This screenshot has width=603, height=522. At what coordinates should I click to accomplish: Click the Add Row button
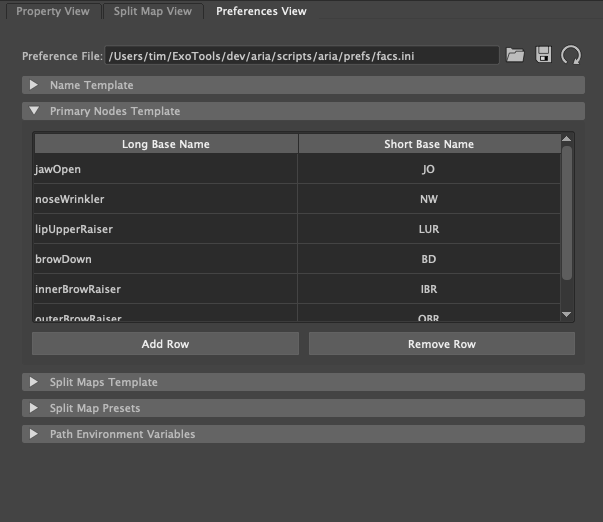pyautogui.click(x=165, y=344)
